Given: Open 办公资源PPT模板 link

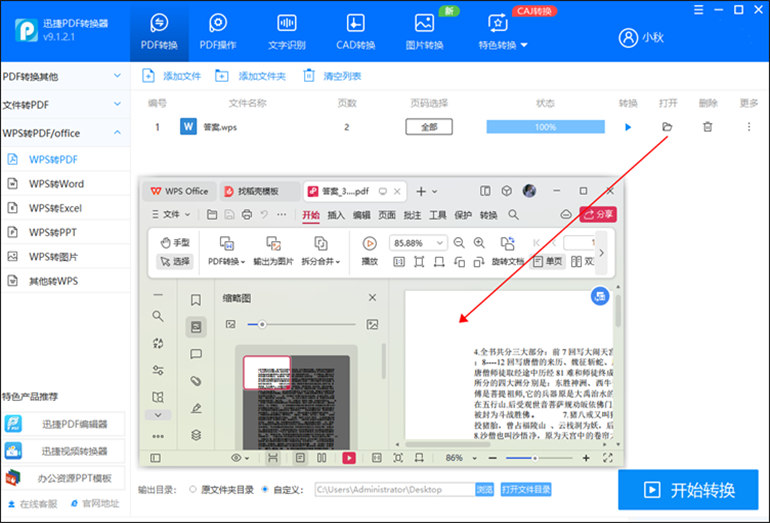Looking at the screenshot, I should 64,477.
